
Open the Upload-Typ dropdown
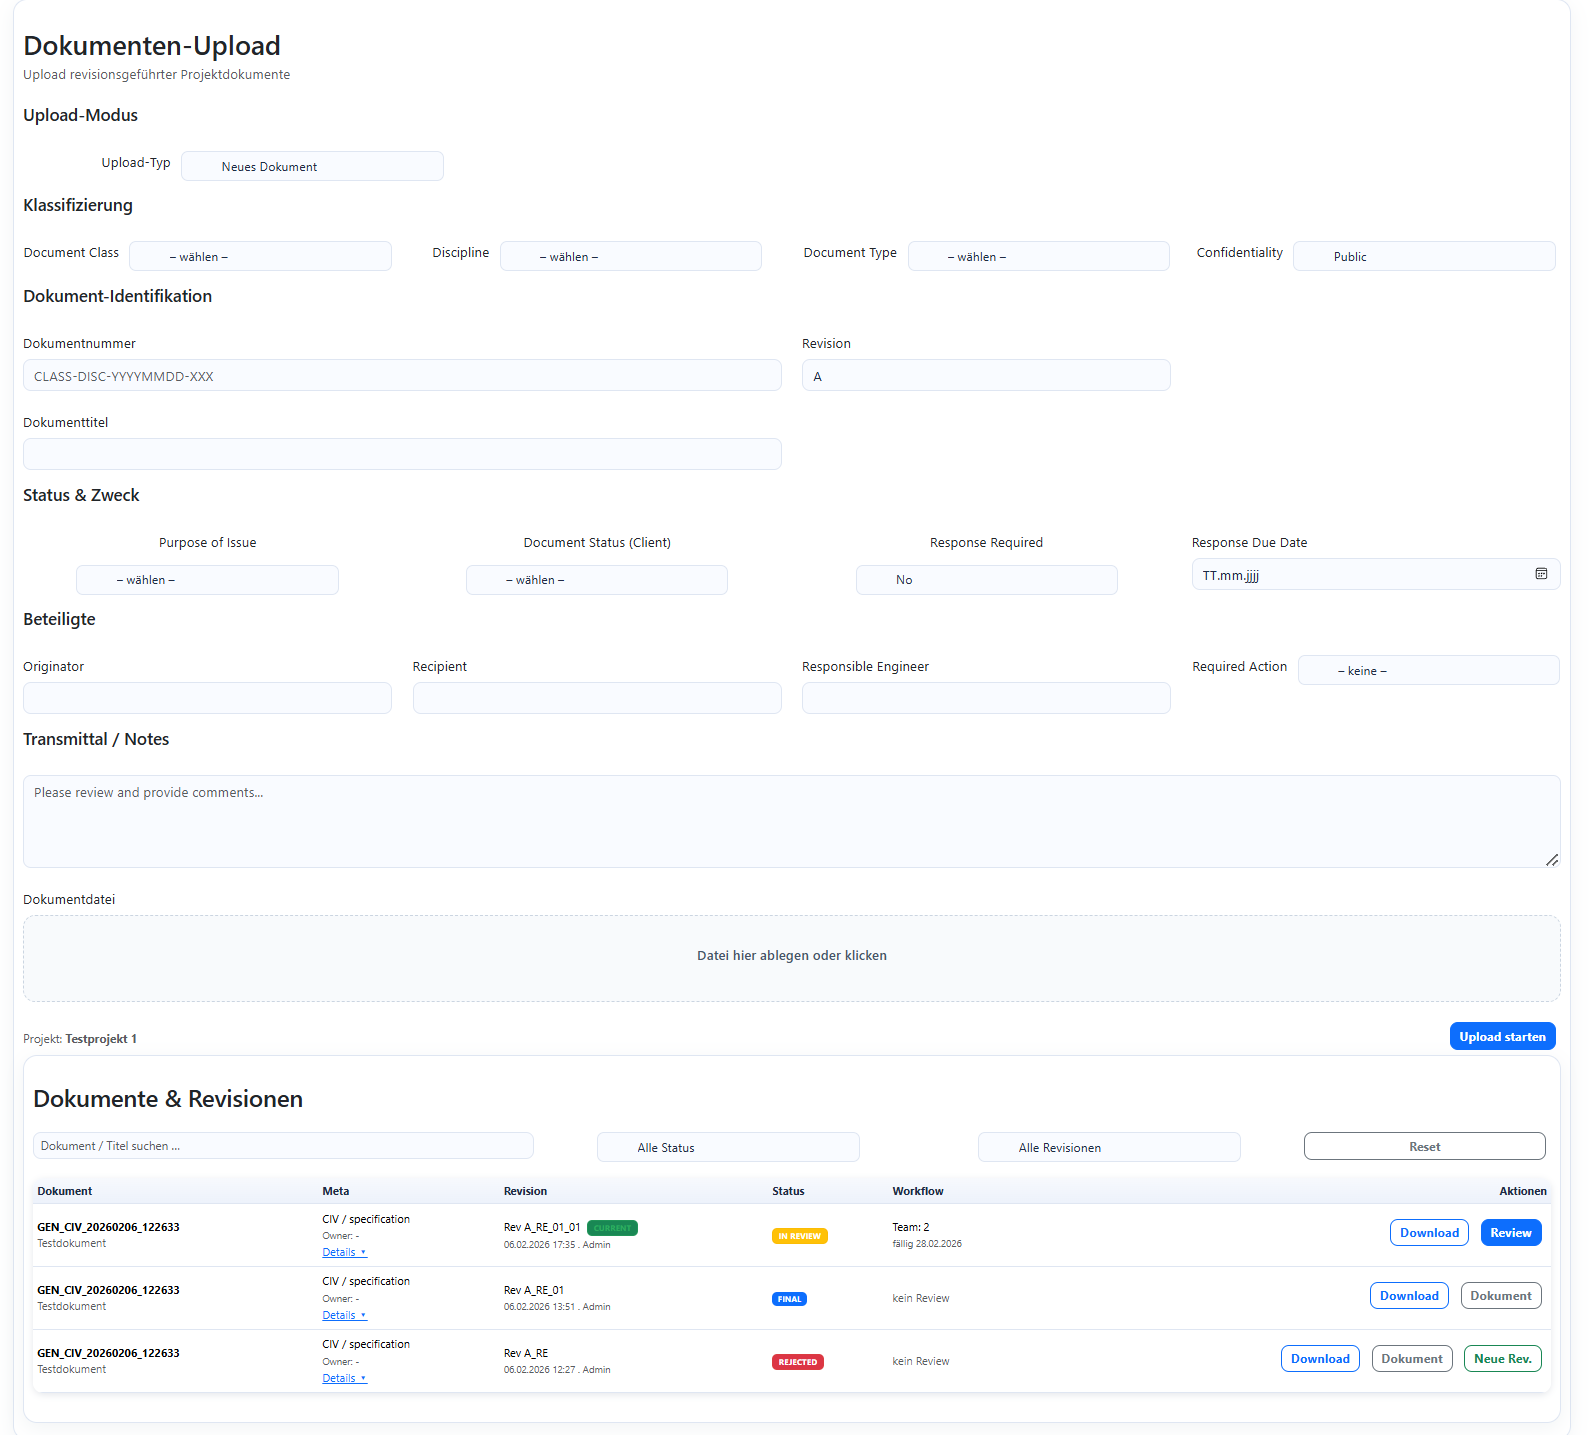pyautogui.click(x=312, y=167)
